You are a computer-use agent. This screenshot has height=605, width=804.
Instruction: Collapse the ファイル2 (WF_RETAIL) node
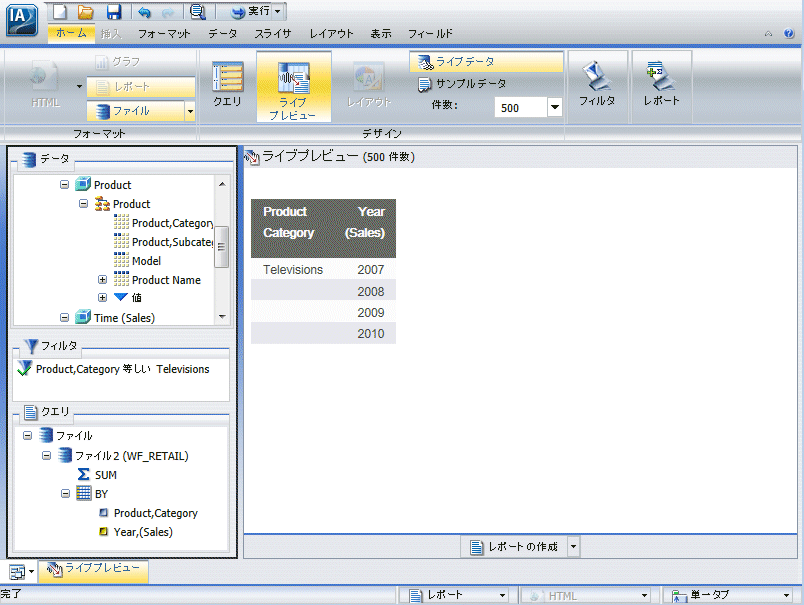46,455
